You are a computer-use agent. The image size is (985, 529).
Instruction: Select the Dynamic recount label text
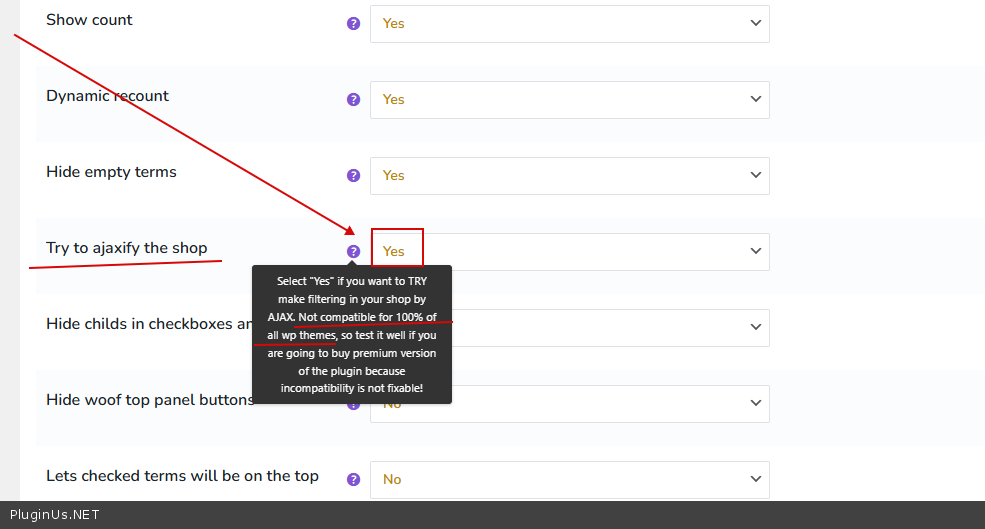(107, 96)
